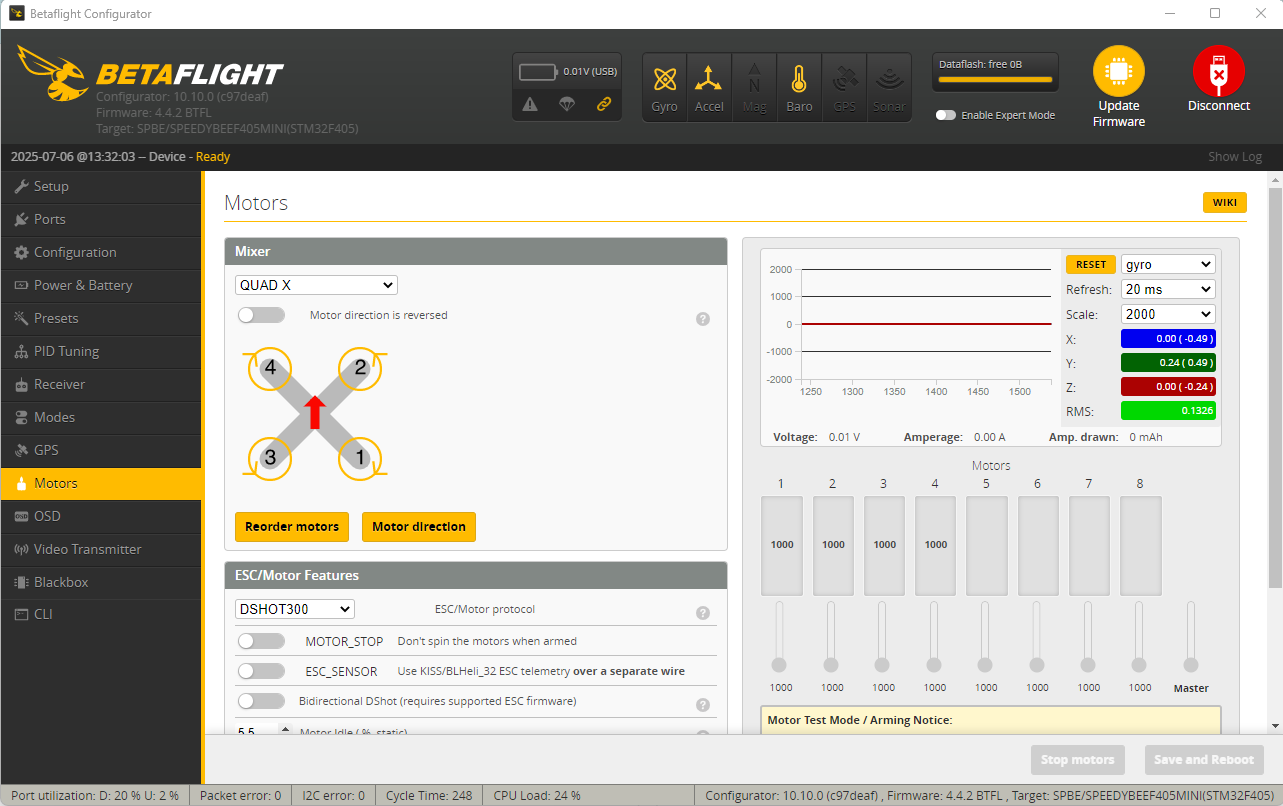Open the DSHOT300 protocol dropdown
Screen dimensions: 1283x806
point(295,609)
